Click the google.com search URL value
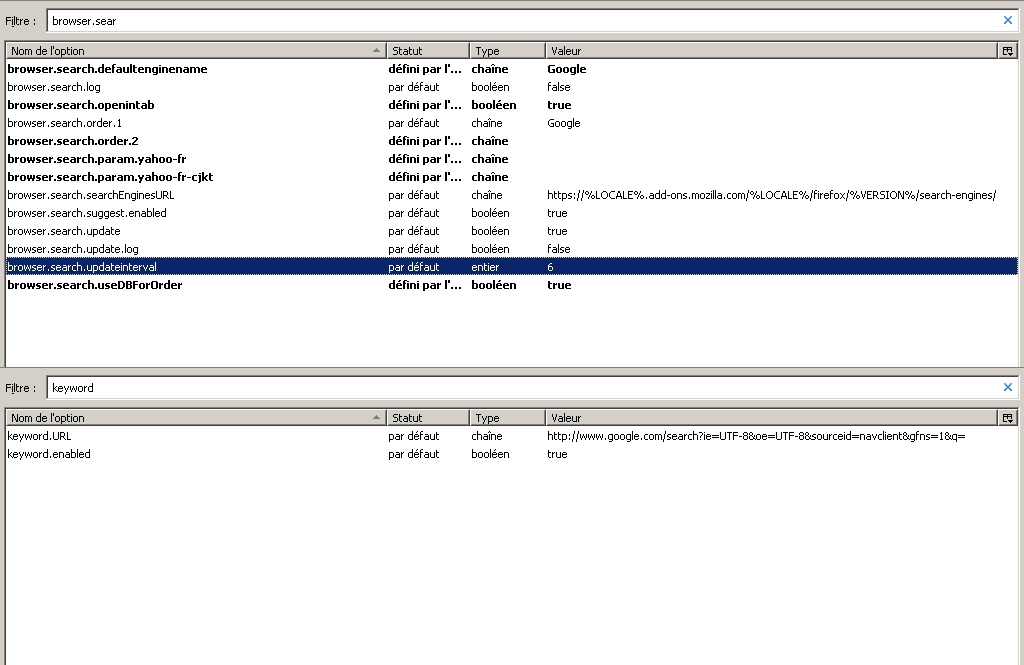This screenshot has width=1024, height=665. click(x=756, y=436)
